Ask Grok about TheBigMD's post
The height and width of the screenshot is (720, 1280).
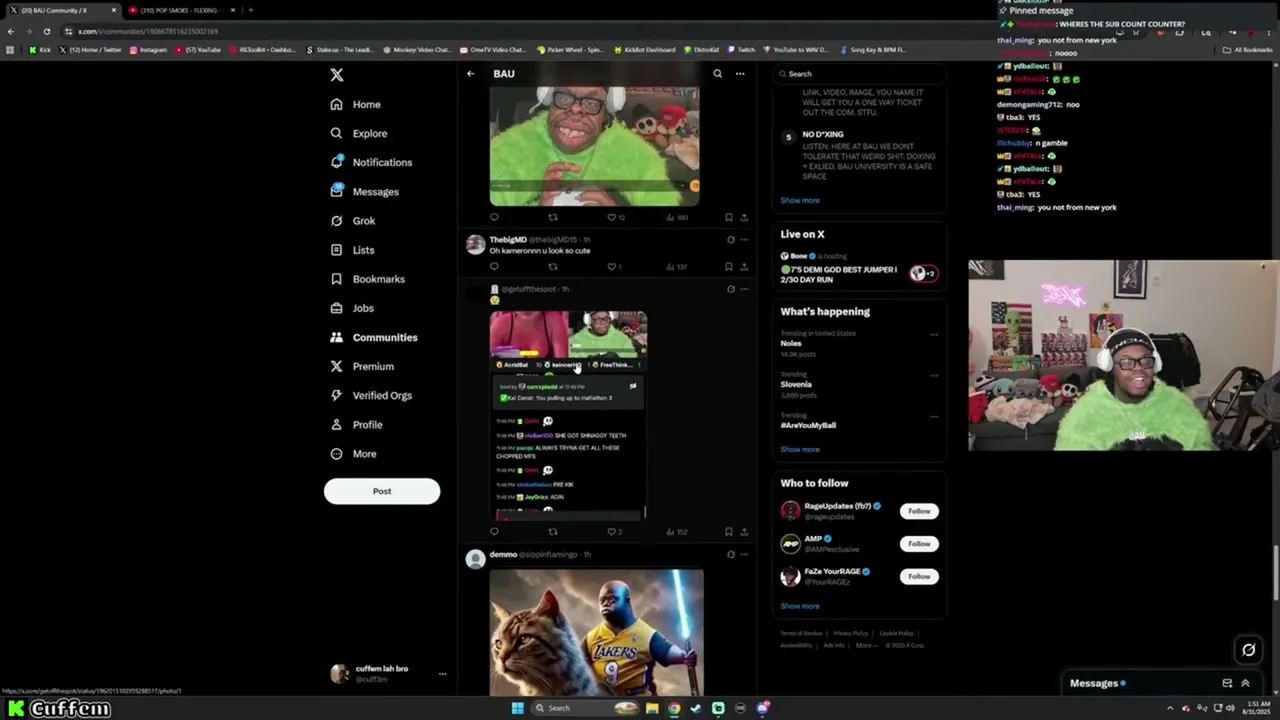(x=731, y=240)
